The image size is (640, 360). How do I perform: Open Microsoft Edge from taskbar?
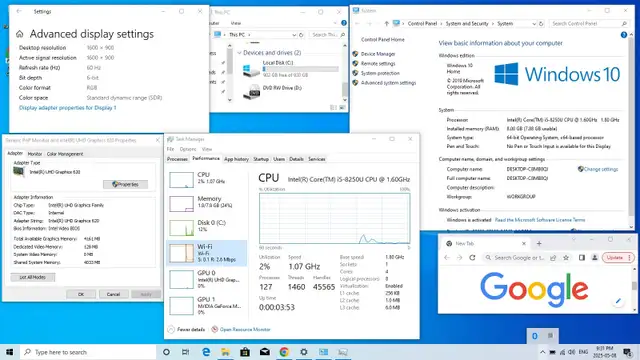[206, 352]
